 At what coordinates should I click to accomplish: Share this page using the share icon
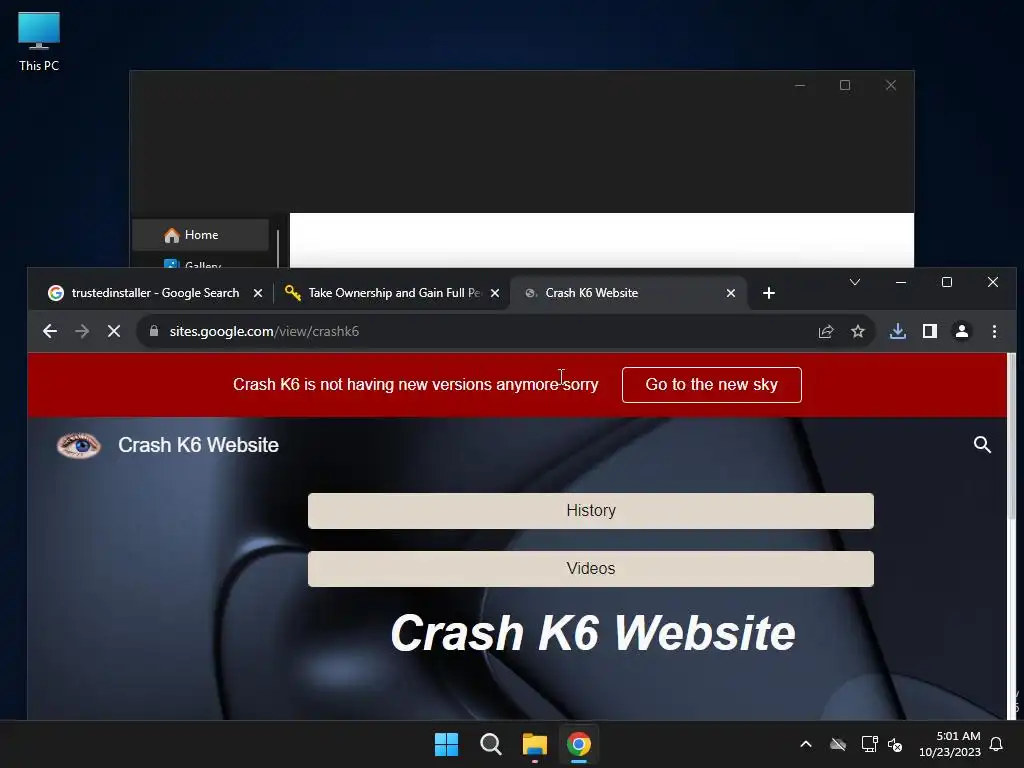826,331
